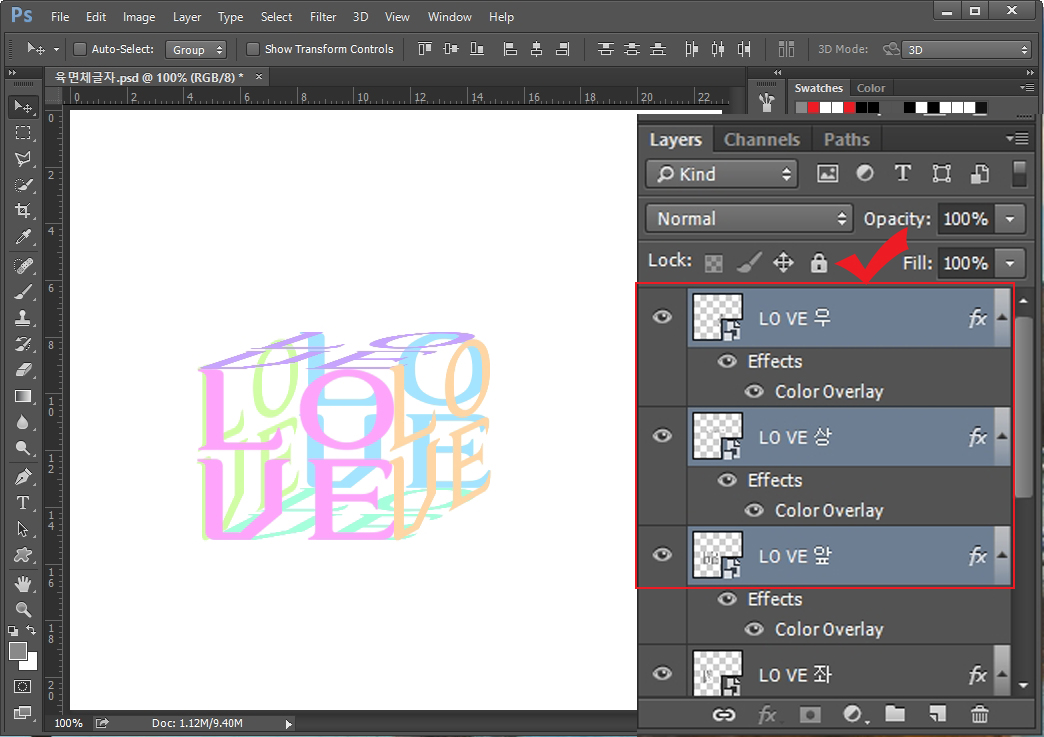The height and width of the screenshot is (737, 1044).
Task: Click the foreground color swatch
Action: [x=18, y=651]
